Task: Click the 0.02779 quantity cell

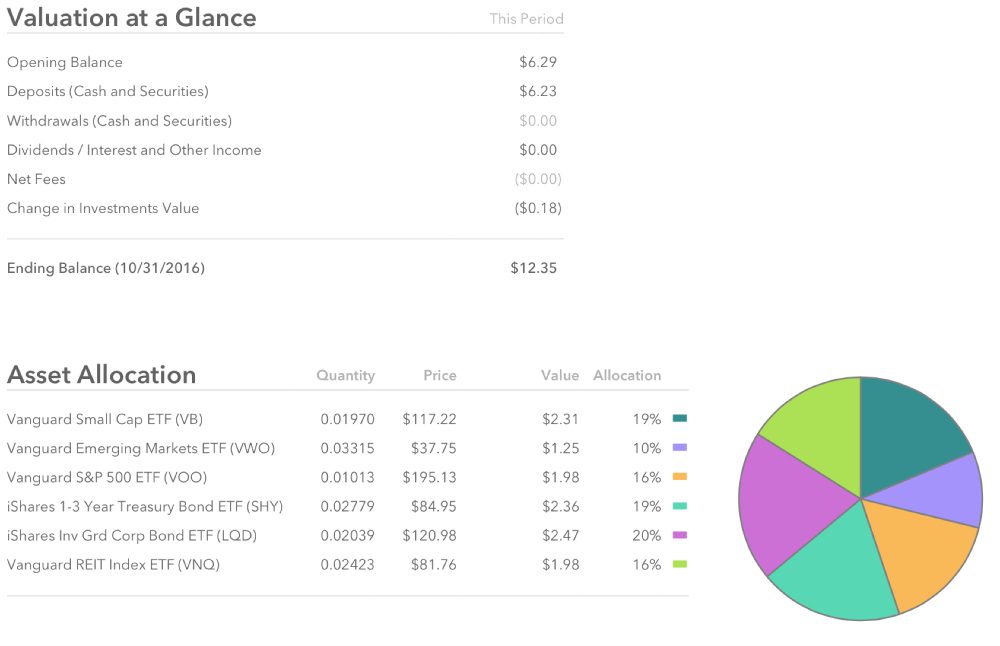Action: pyautogui.click(x=347, y=507)
